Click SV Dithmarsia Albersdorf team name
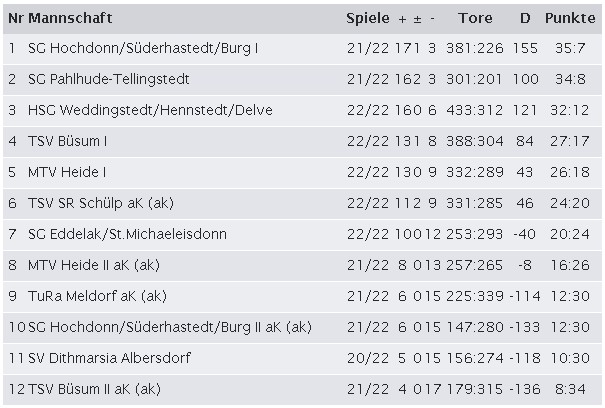This screenshot has width=605, height=408. click(109, 358)
